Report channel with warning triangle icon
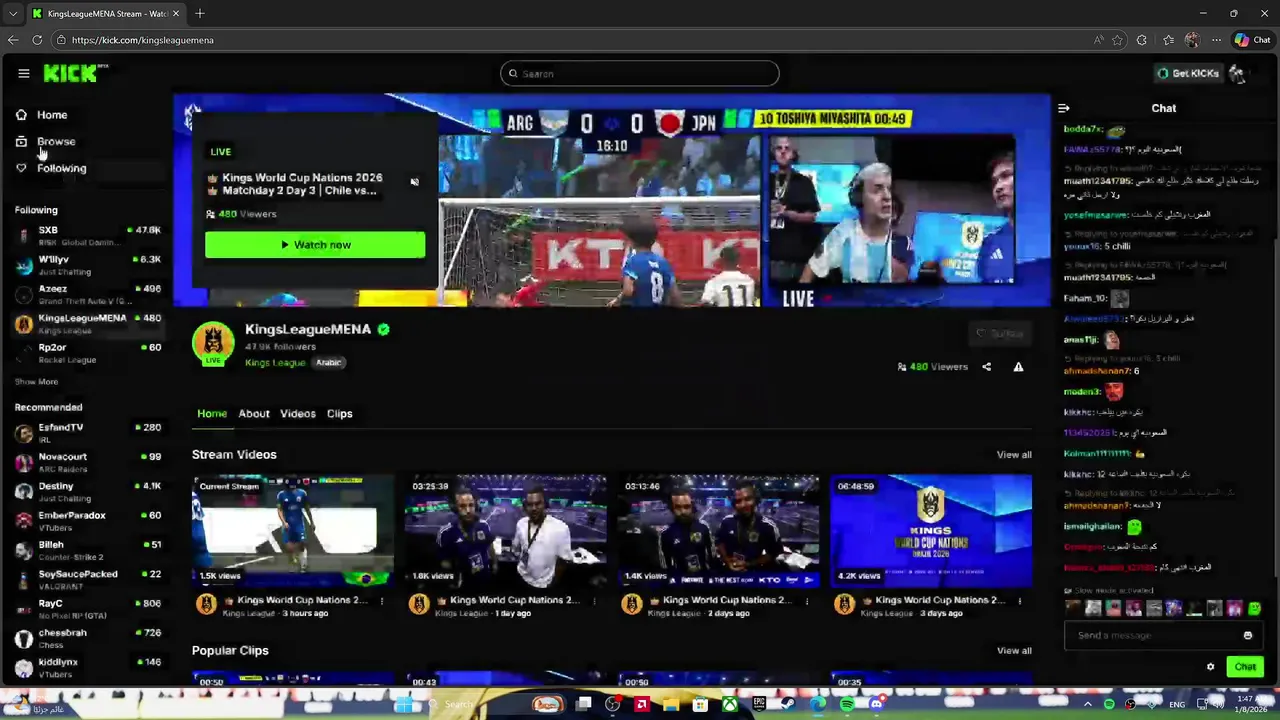Image resolution: width=1280 pixels, height=720 pixels. [x=1018, y=367]
